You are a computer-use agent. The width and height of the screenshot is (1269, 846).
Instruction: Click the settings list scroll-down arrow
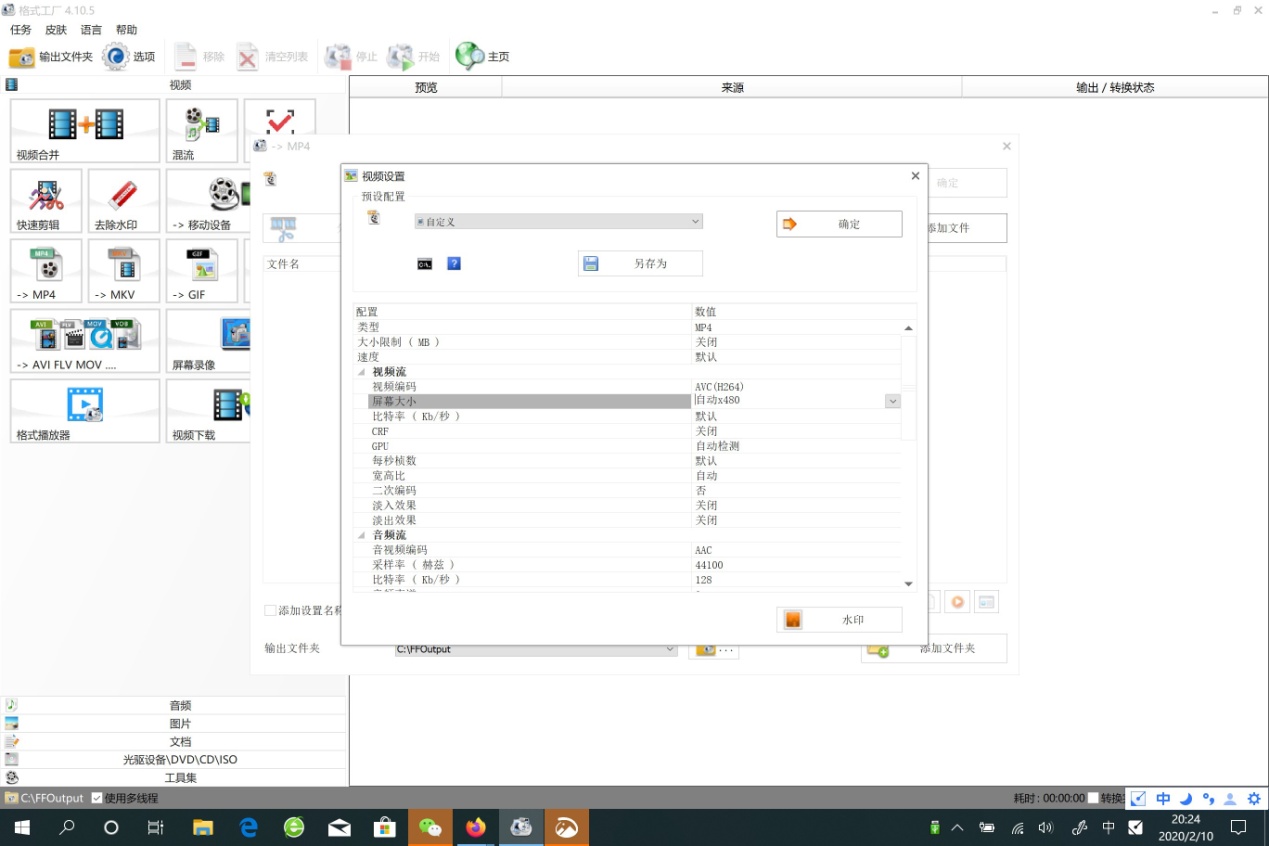tap(908, 584)
